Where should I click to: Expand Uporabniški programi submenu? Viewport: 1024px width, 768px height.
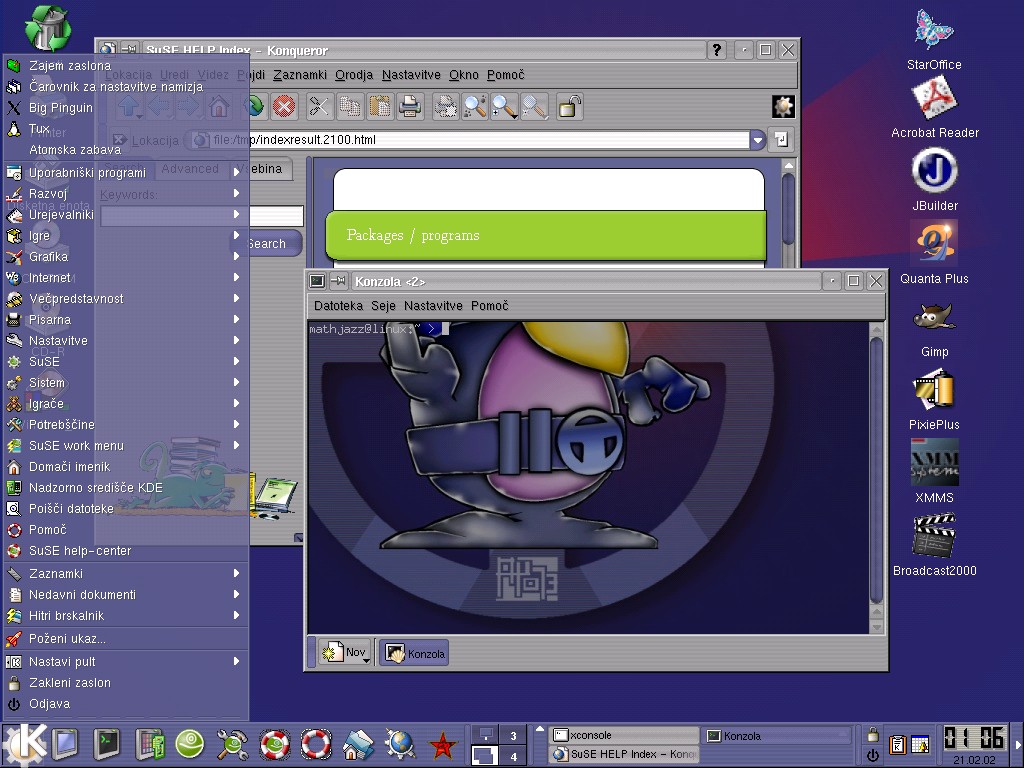[x=126, y=172]
